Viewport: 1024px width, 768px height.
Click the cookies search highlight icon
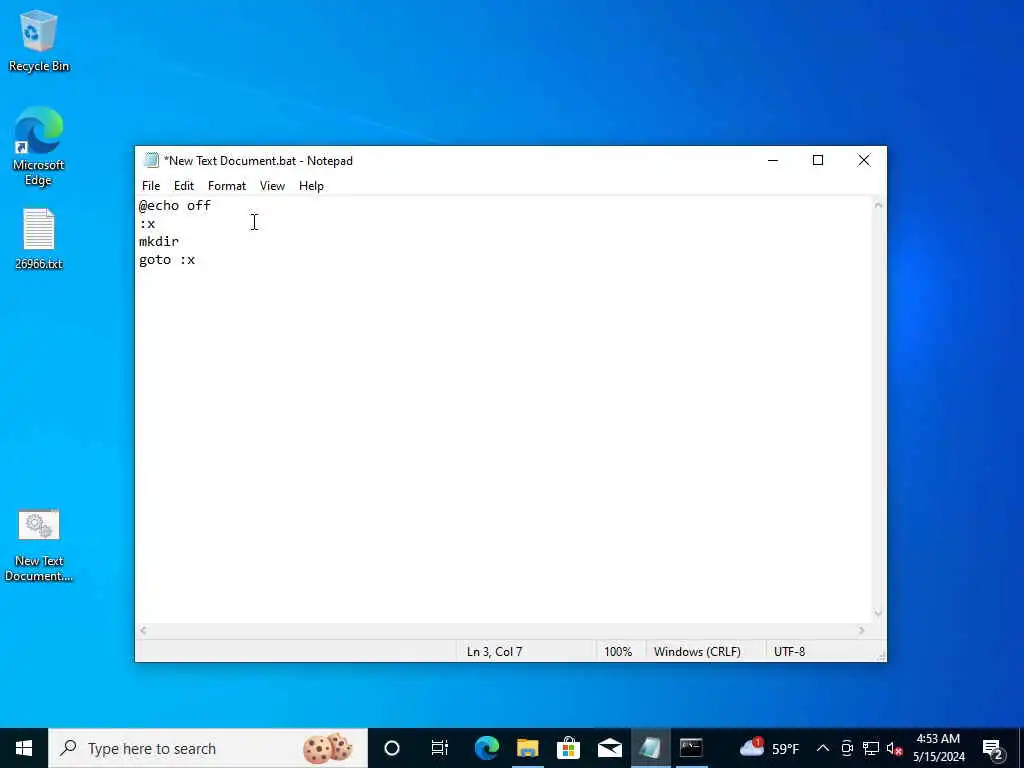coord(327,748)
